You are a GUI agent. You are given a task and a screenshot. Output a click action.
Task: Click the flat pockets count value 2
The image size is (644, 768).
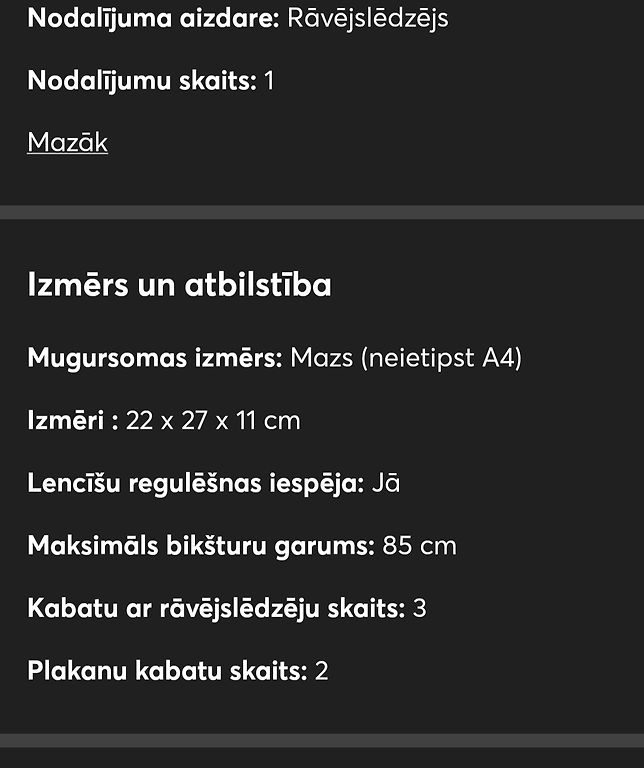(321, 671)
